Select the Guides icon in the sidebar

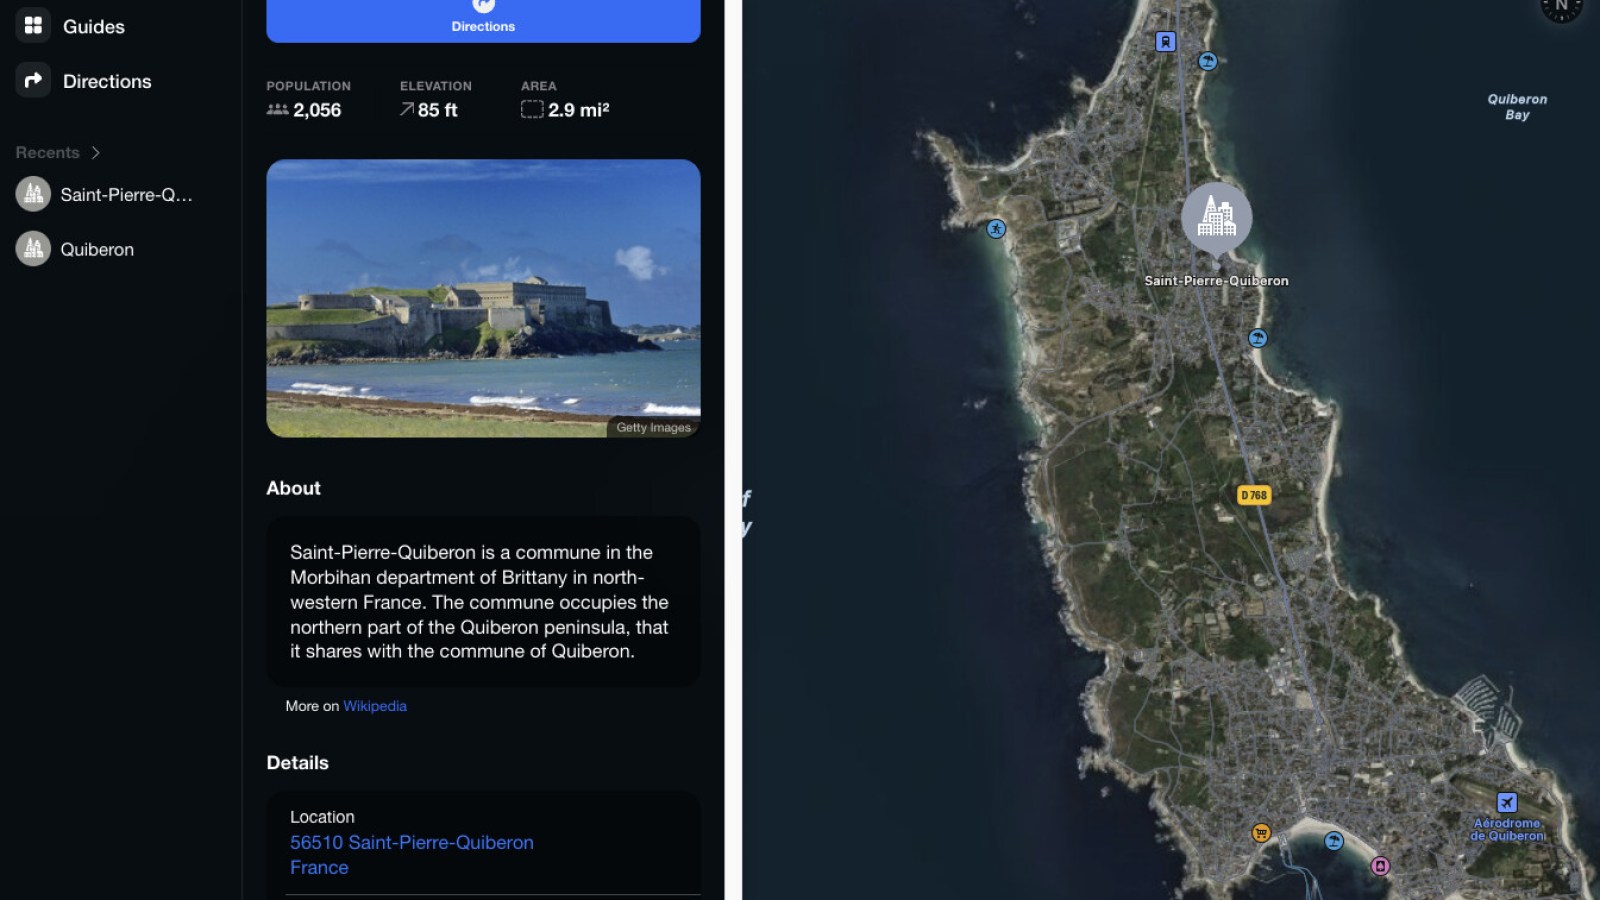coord(32,26)
